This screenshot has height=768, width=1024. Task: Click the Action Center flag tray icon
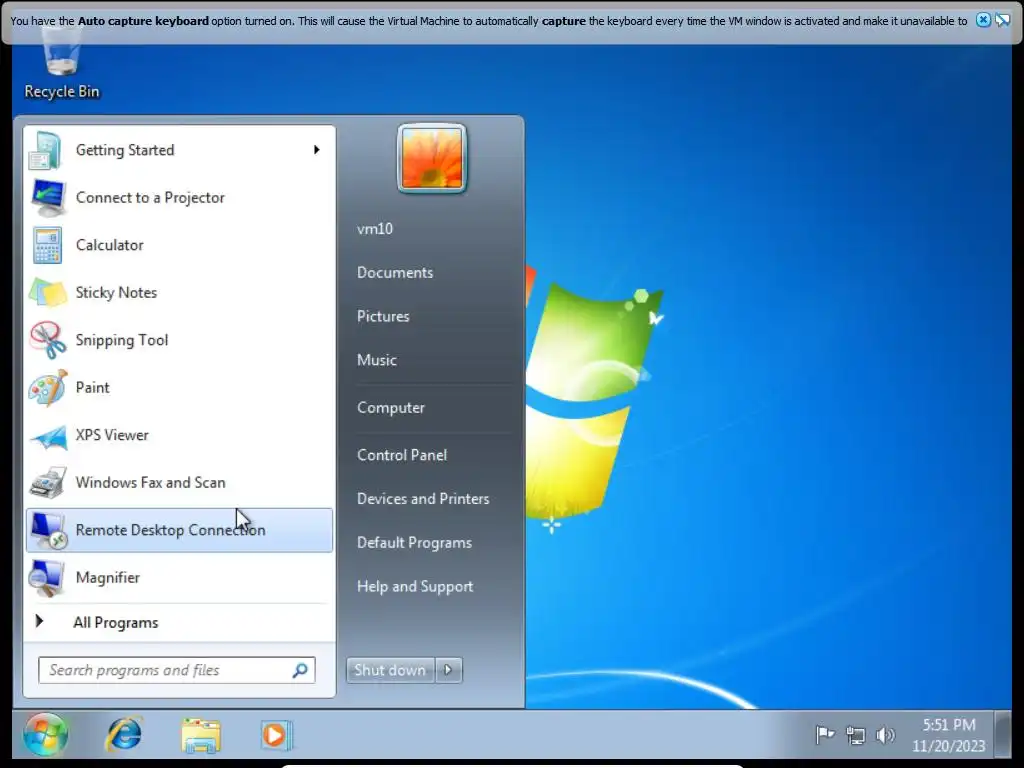click(825, 735)
